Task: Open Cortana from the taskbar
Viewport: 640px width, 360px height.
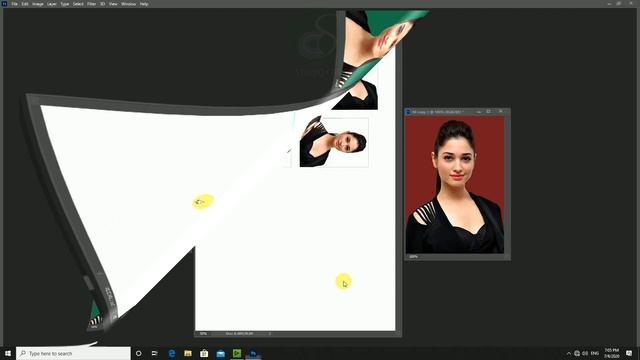Action: pos(138,353)
